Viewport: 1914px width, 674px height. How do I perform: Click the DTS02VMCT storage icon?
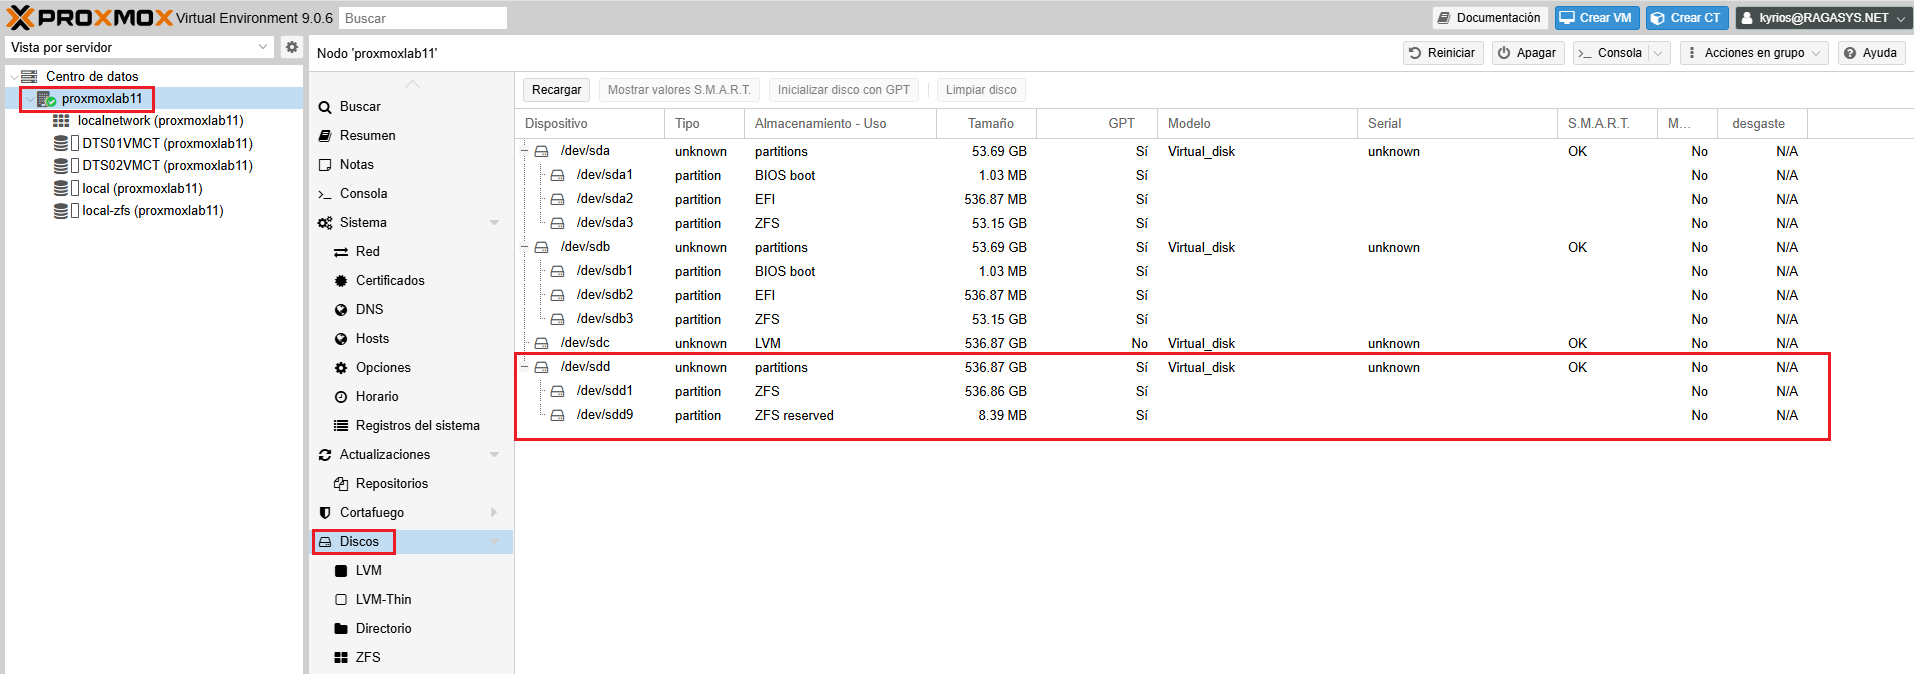[x=61, y=165]
